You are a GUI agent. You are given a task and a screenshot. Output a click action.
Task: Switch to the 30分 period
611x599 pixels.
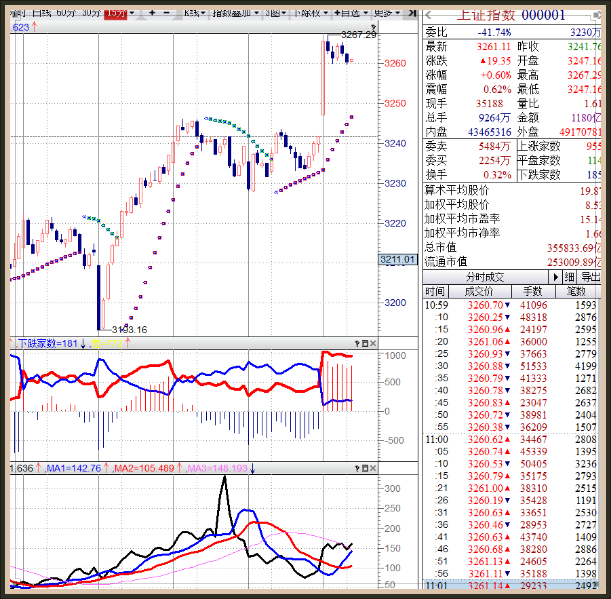coord(92,13)
